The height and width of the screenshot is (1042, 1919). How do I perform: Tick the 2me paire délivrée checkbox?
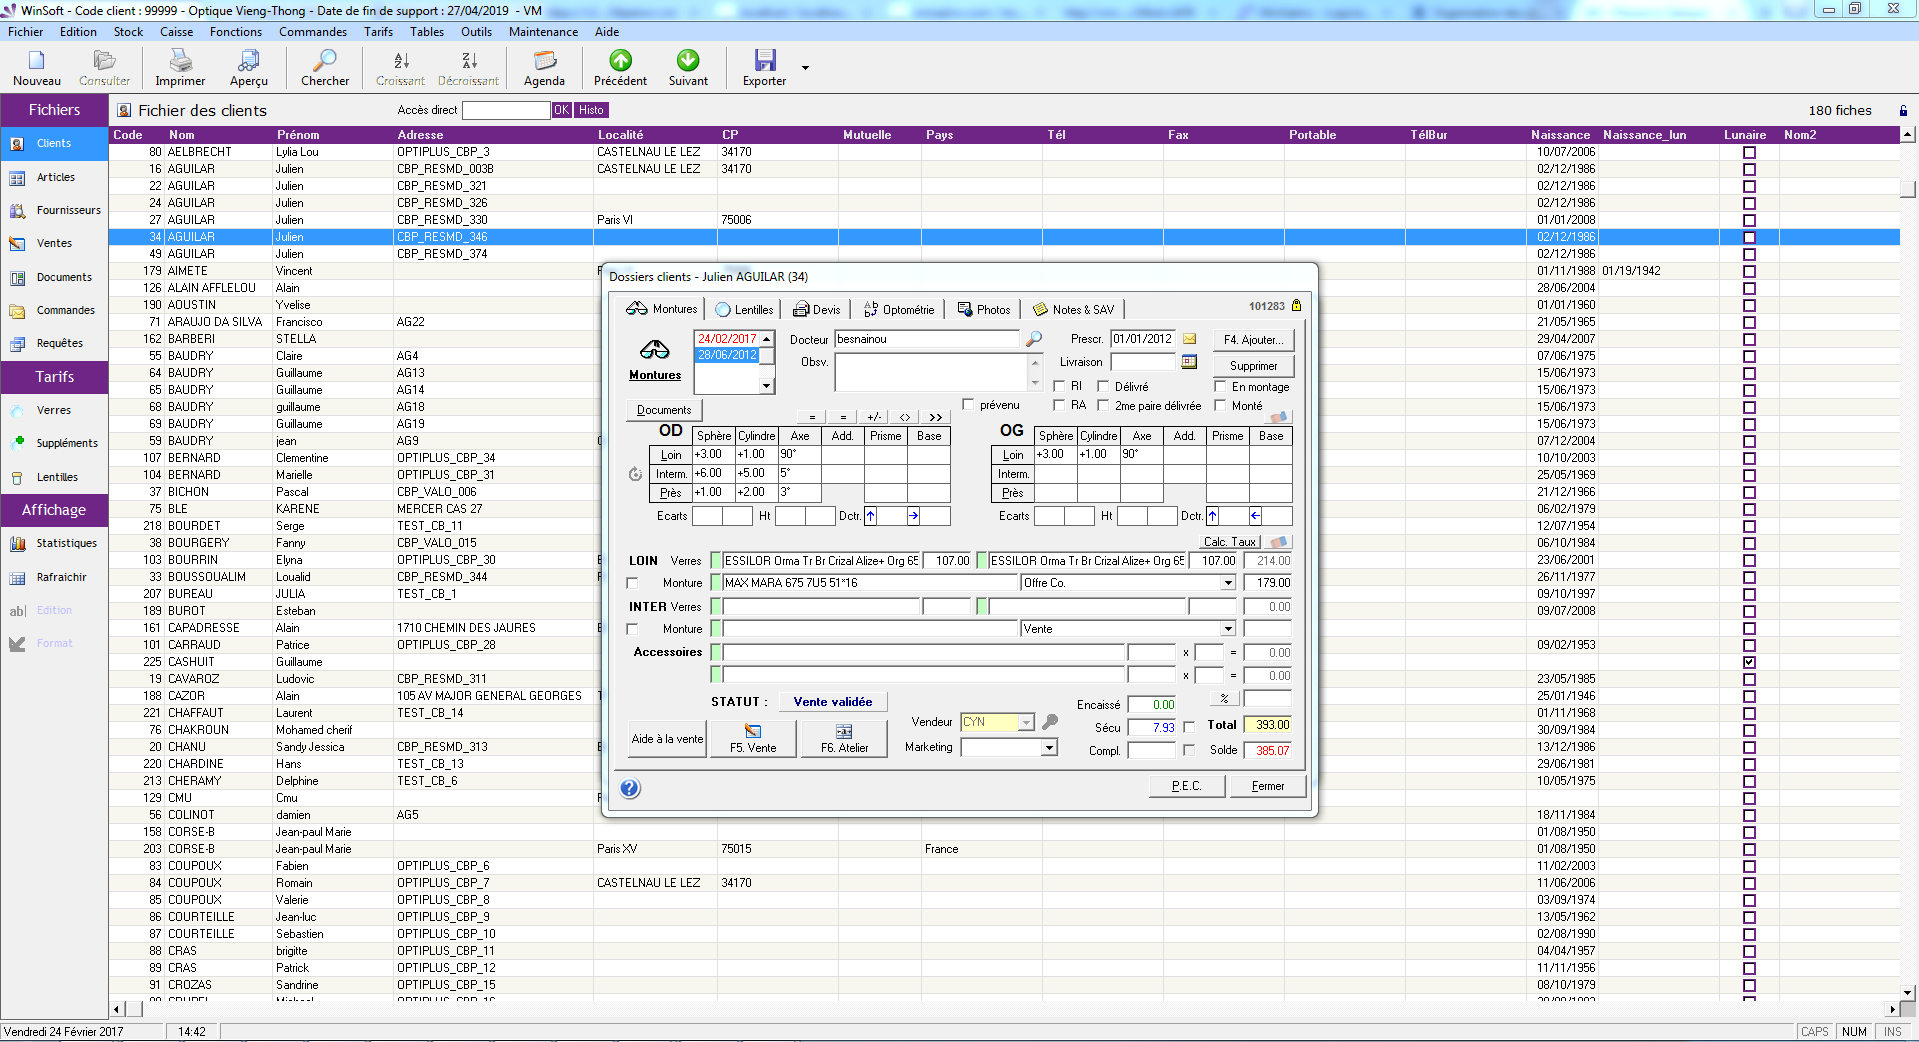[x=1103, y=405]
